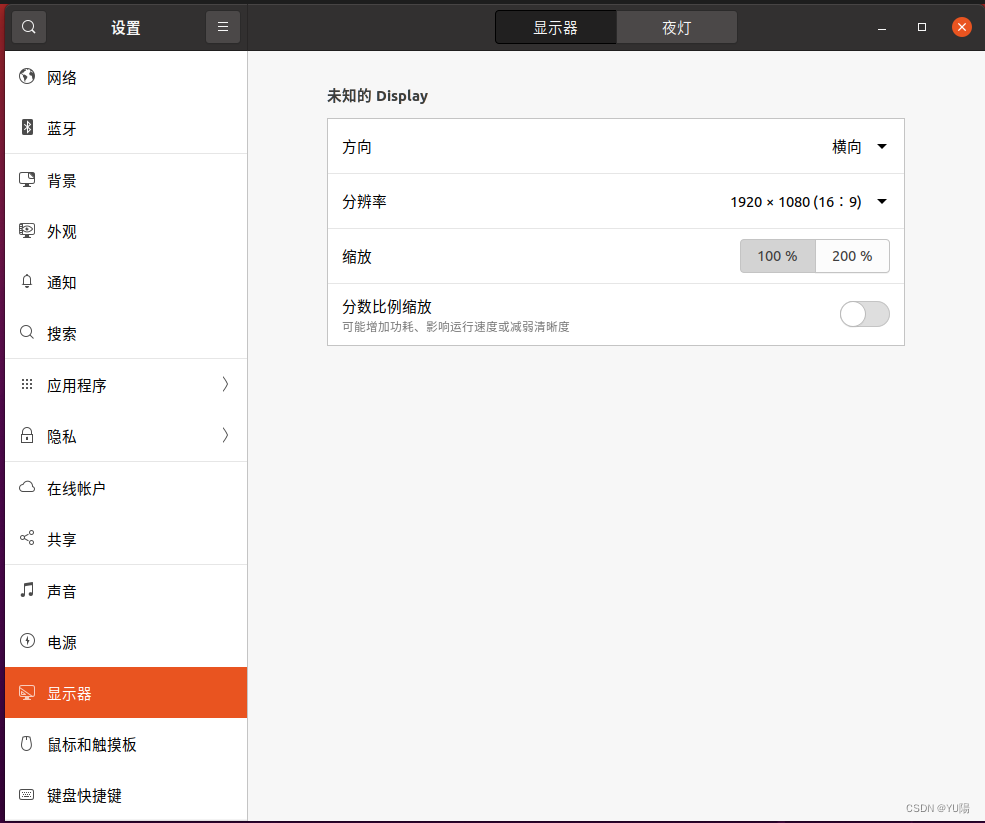The width and height of the screenshot is (985, 823).
Task: Click the monitor icon beside 背景
Action: click(x=27, y=180)
